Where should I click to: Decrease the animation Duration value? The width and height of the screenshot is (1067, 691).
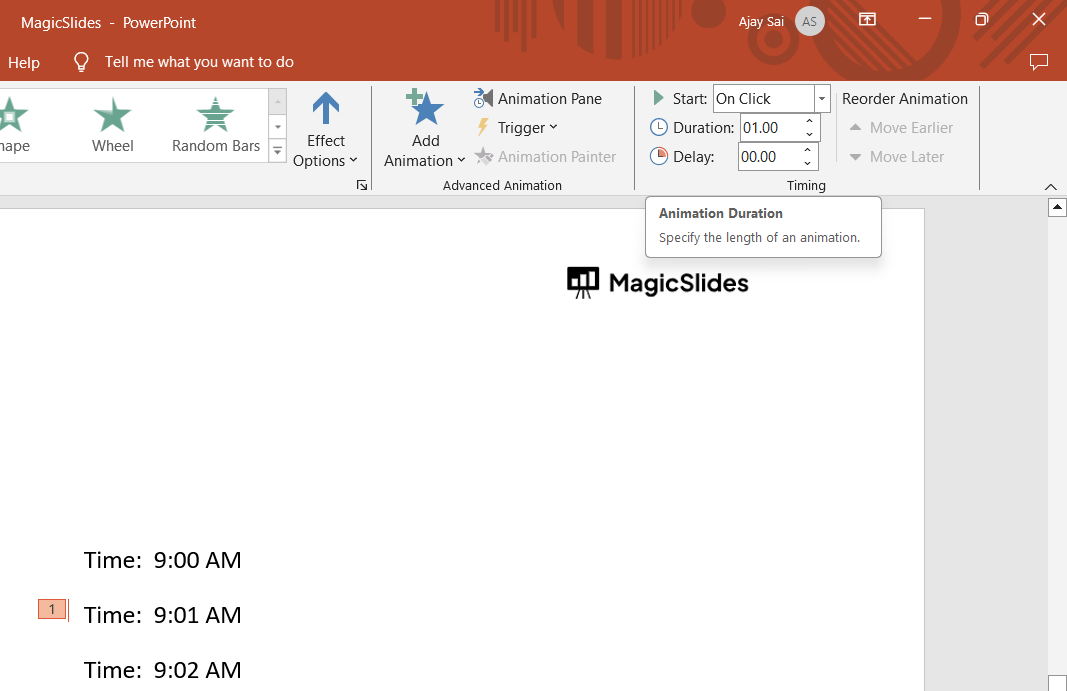click(x=809, y=135)
